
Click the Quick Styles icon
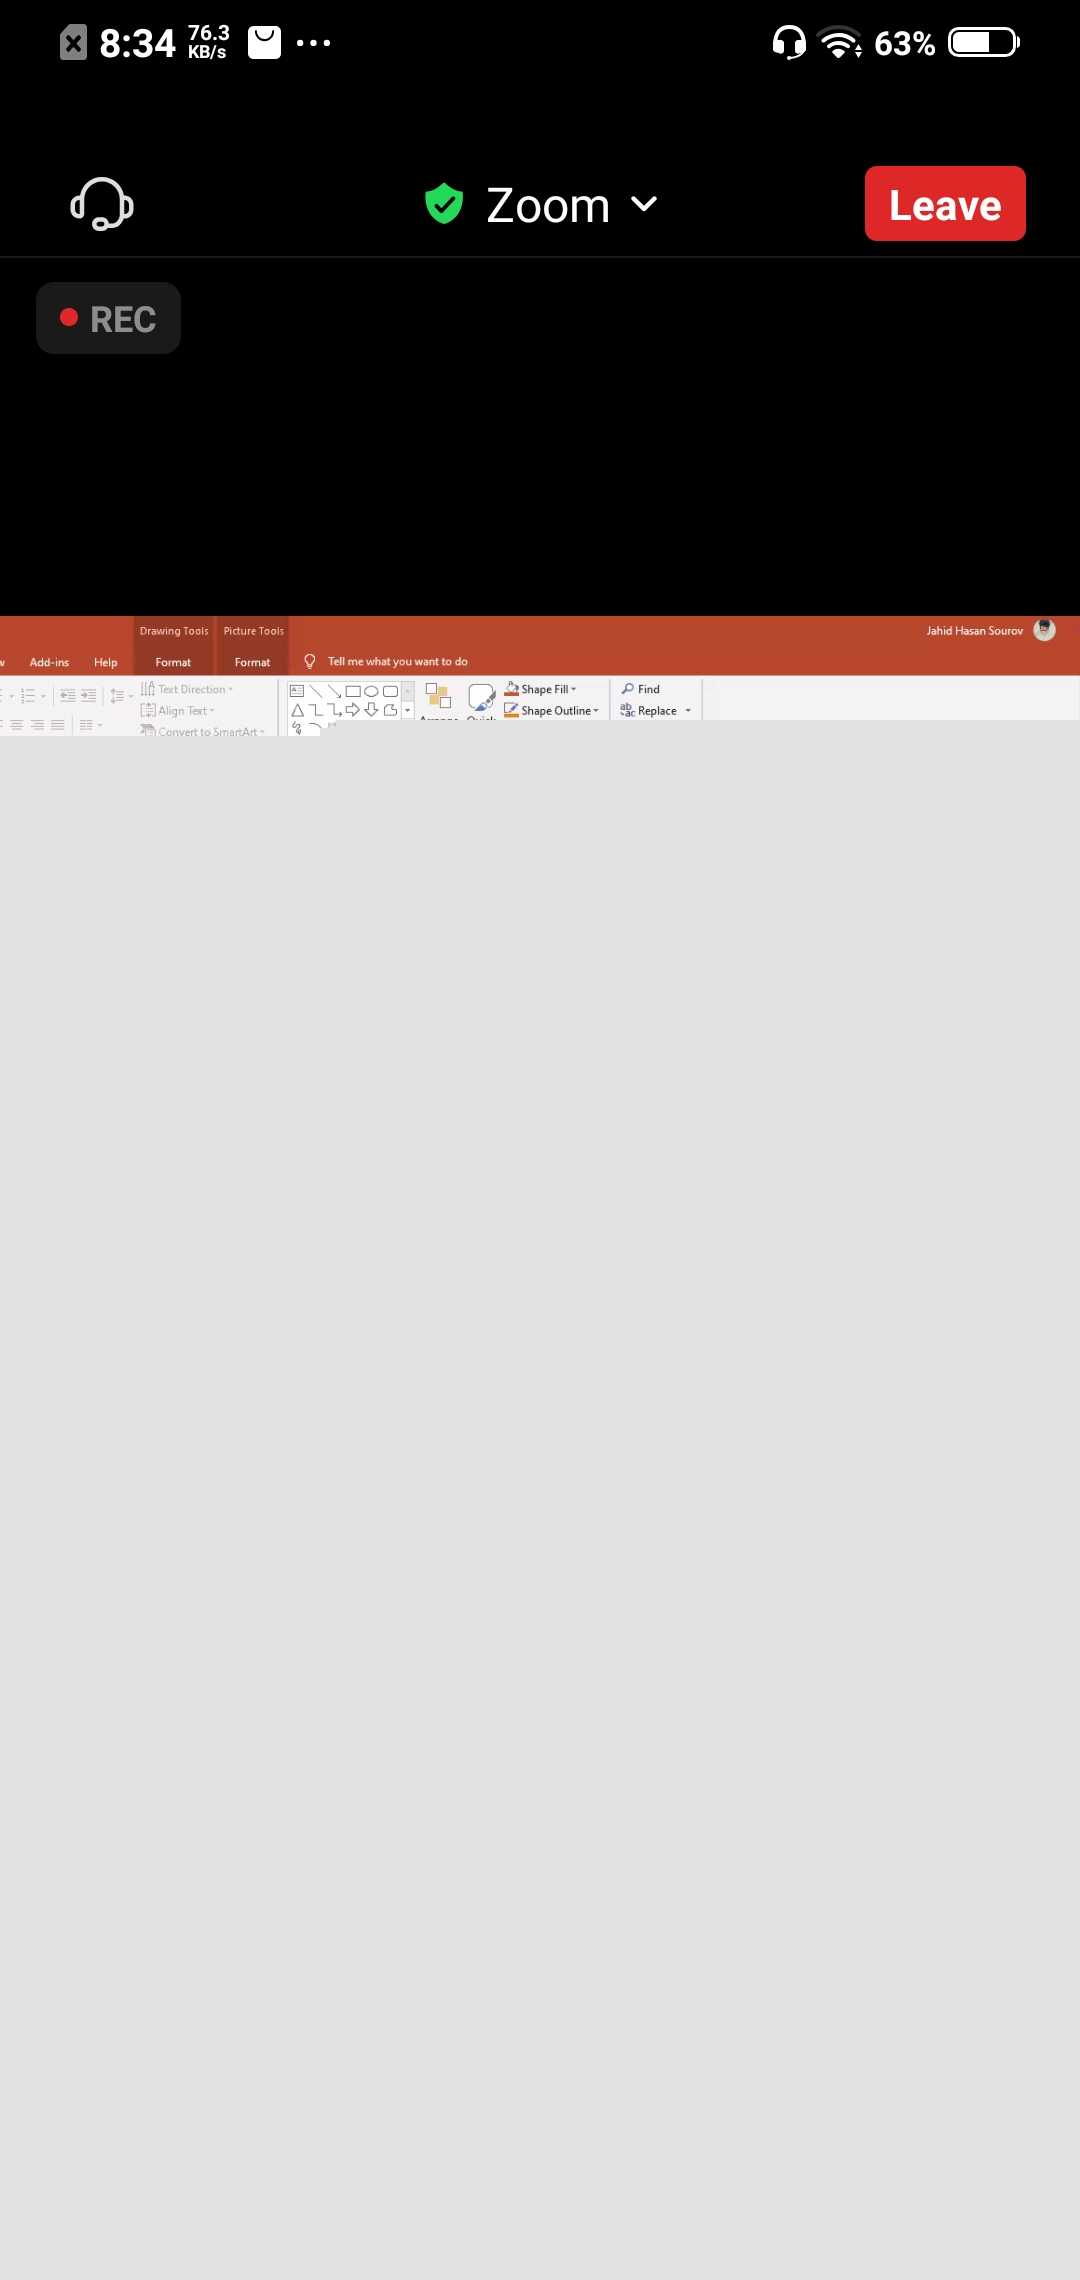(481, 697)
